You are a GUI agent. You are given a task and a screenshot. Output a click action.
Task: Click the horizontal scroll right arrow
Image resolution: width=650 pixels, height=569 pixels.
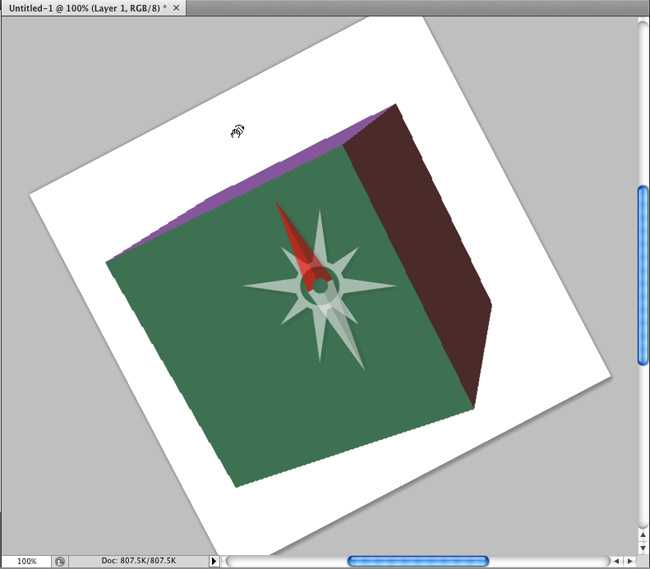click(x=630, y=562)
